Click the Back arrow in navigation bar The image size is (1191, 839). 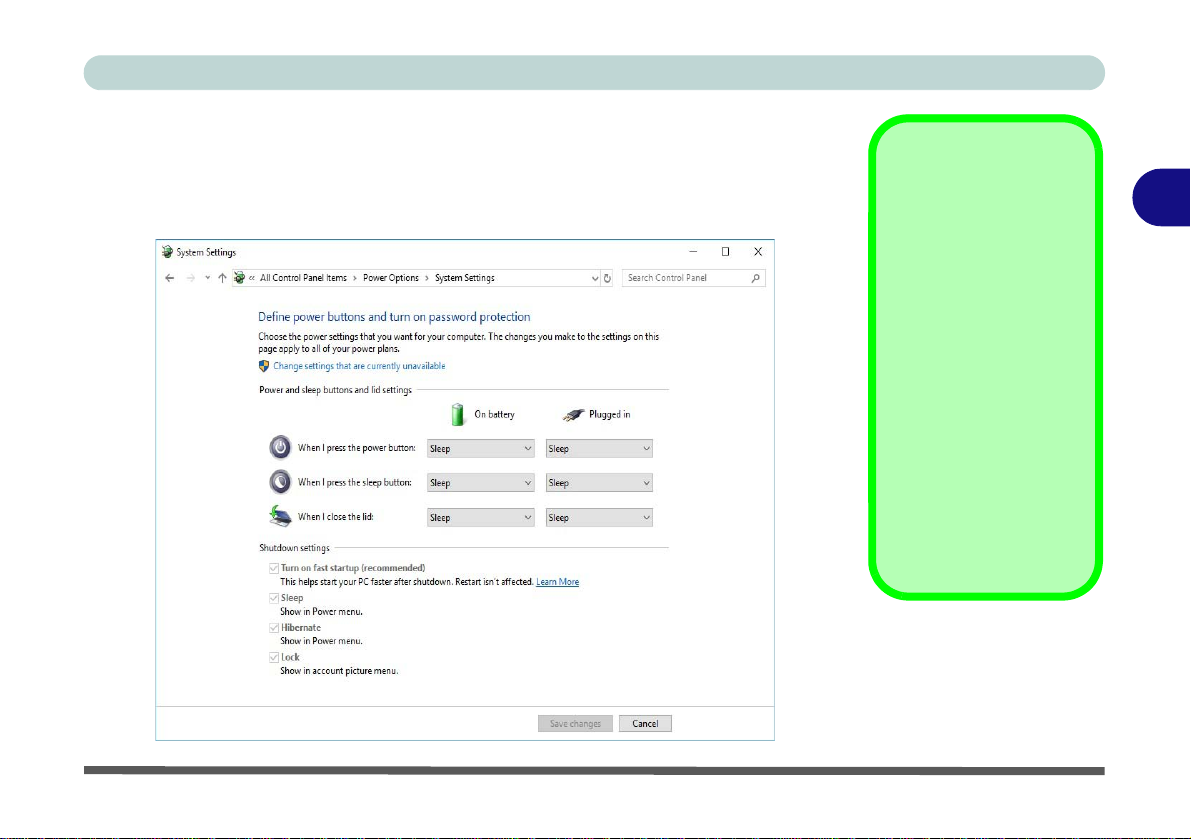pos(169,278)
